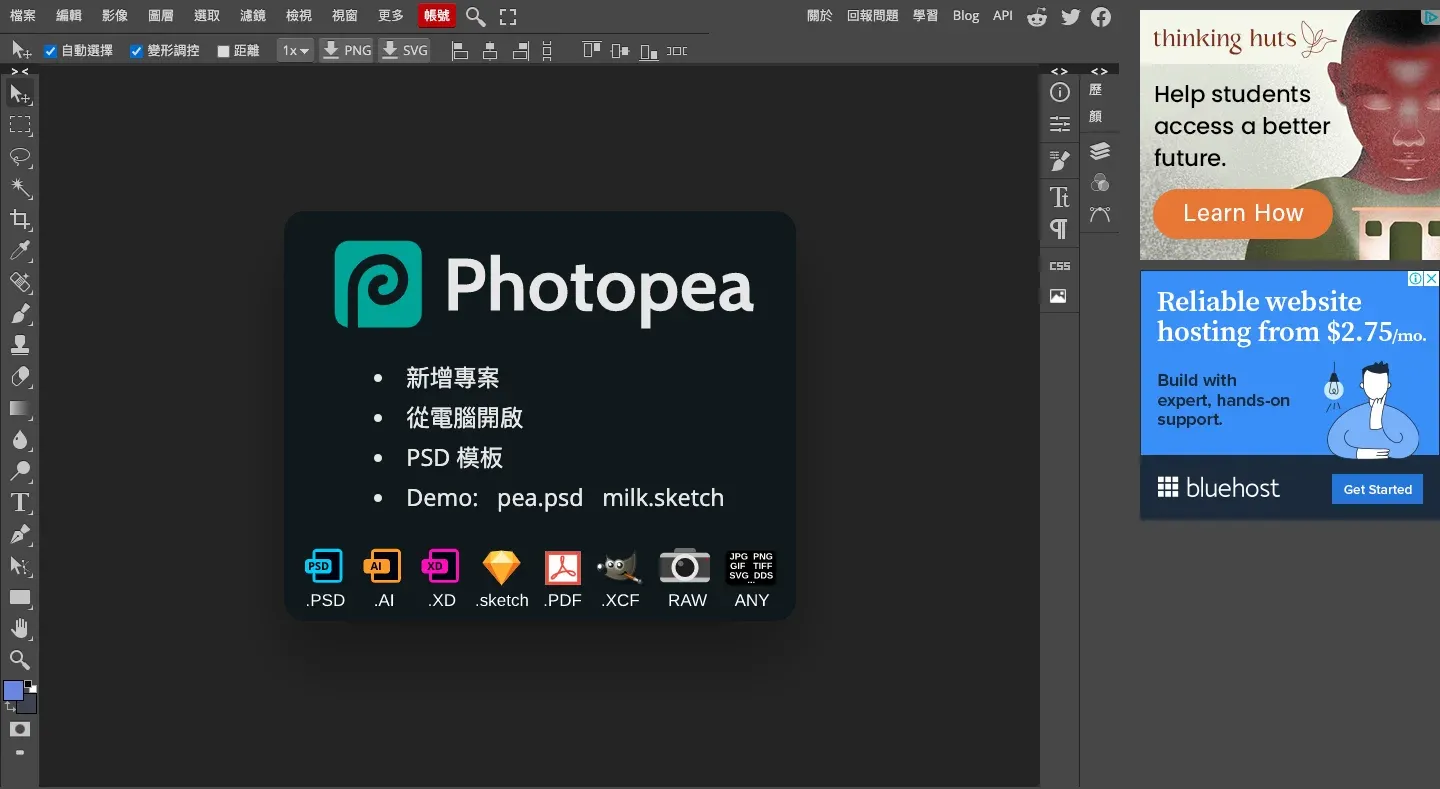Click 新增專案 to create new project
The image size is (1440, 789).
[x=452, y=378]
